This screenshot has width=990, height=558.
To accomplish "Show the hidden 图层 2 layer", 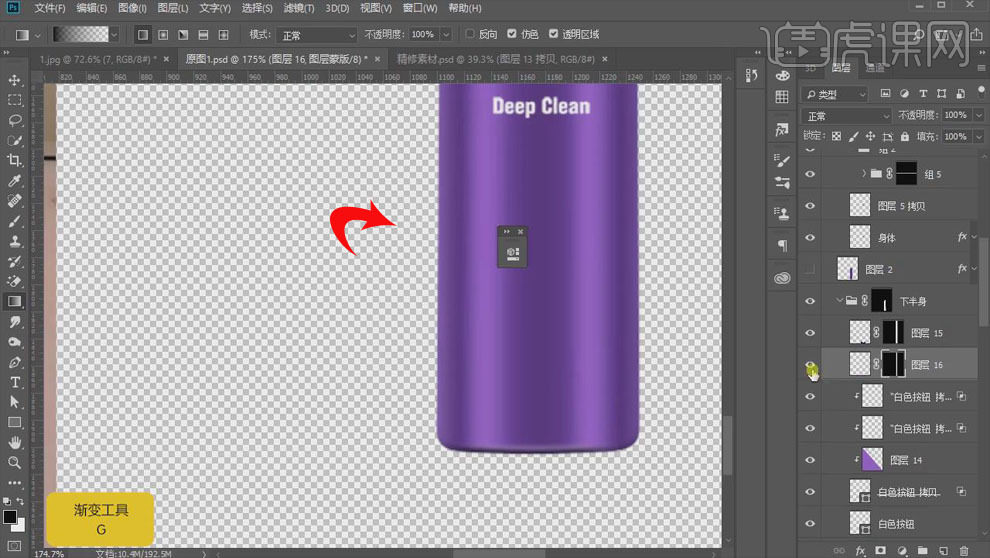I will tap(811, 270).
